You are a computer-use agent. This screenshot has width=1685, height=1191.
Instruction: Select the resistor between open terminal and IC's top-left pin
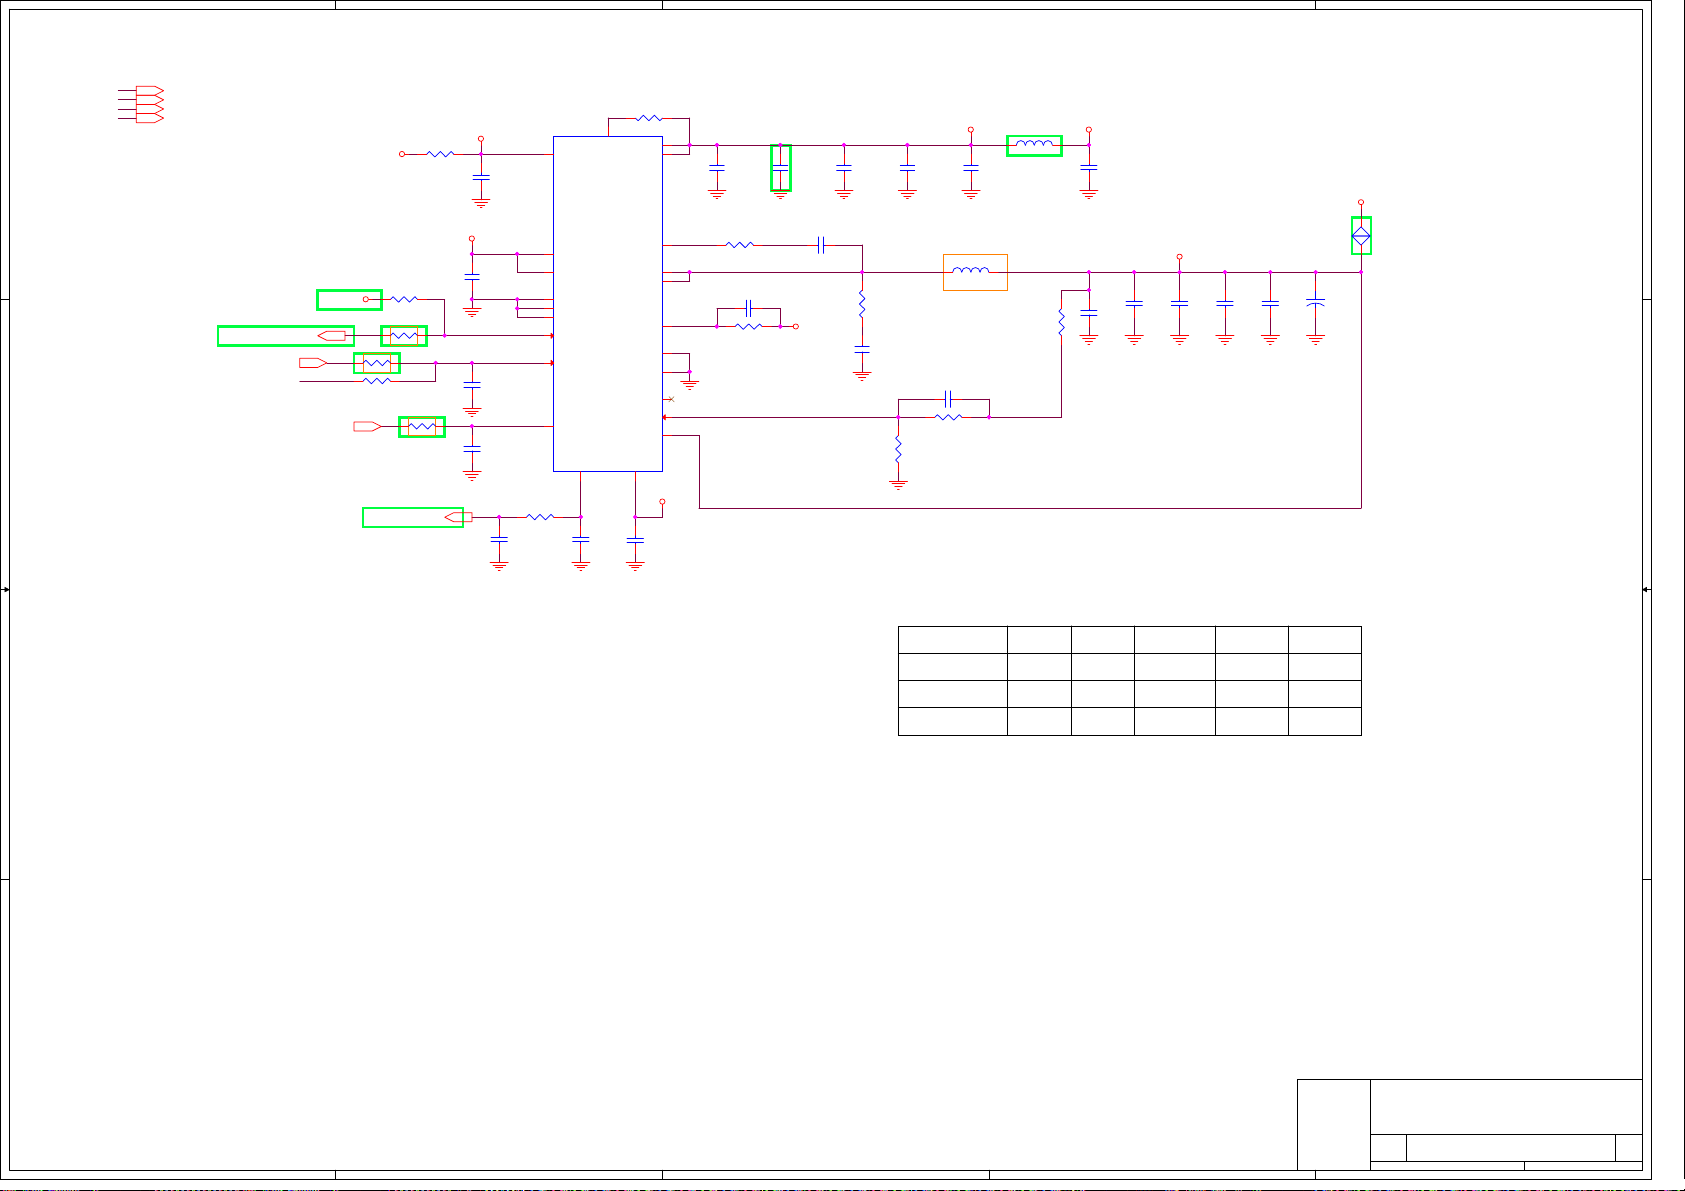point(441,154)
